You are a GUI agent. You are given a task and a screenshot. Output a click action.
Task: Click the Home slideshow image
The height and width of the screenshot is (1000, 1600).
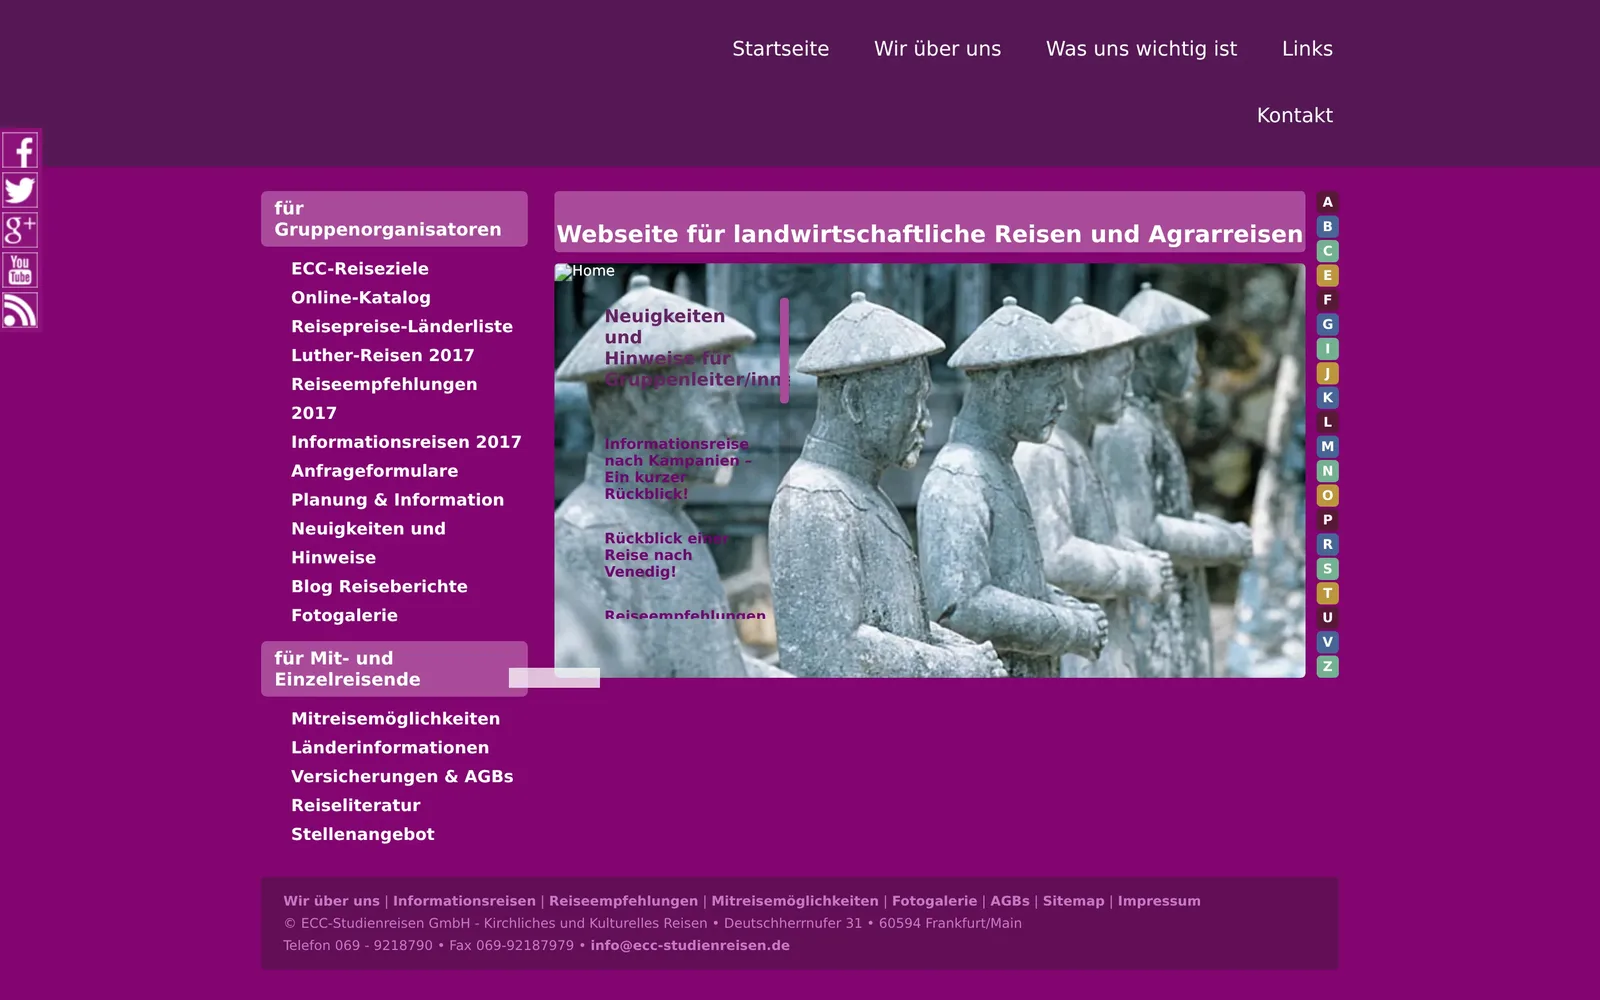pyautogui.click(x=930, y=470)
